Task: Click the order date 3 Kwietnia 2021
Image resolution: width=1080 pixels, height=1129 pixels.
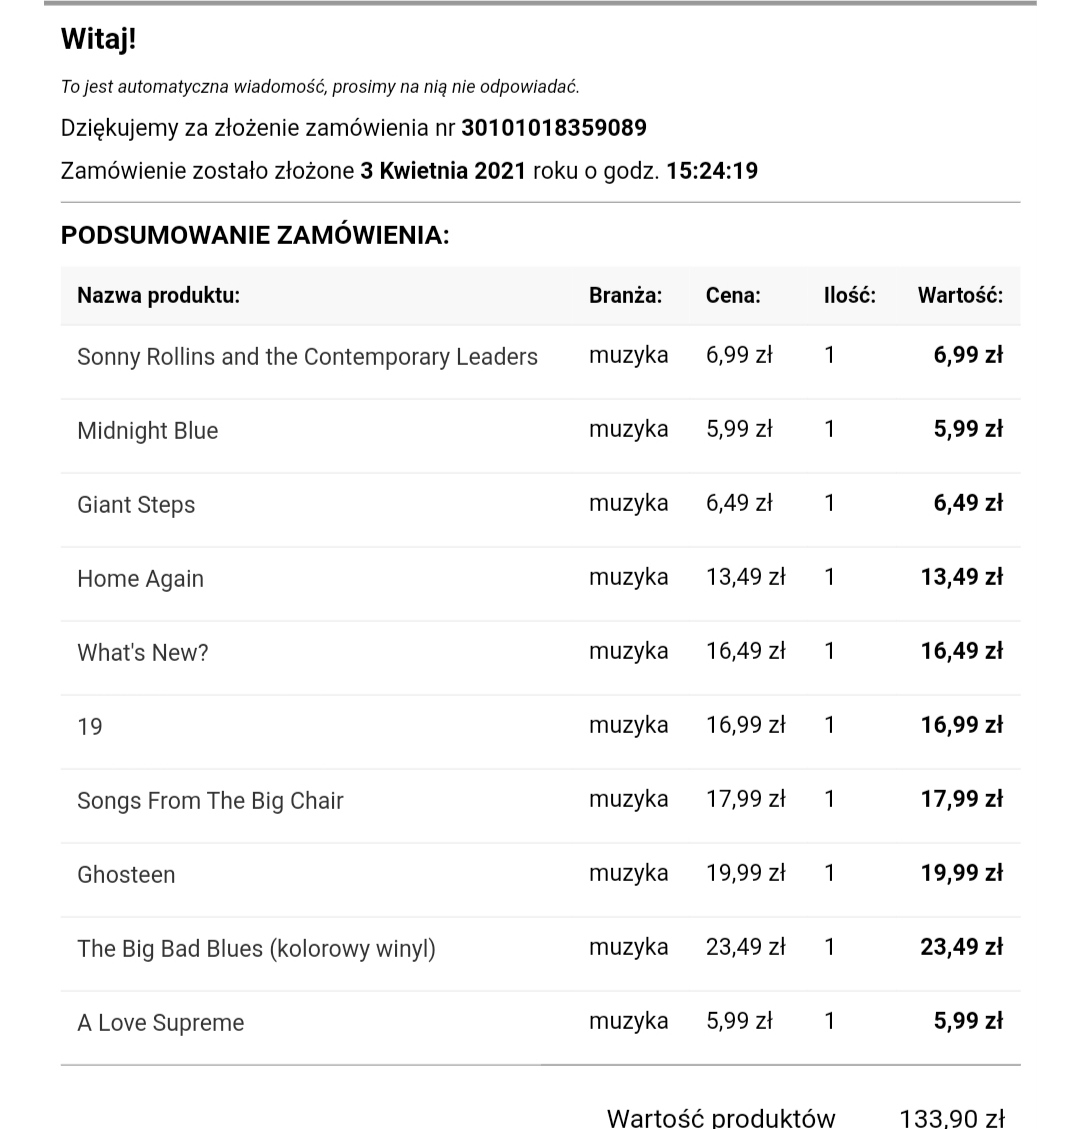Action: [x=443, y=171]
